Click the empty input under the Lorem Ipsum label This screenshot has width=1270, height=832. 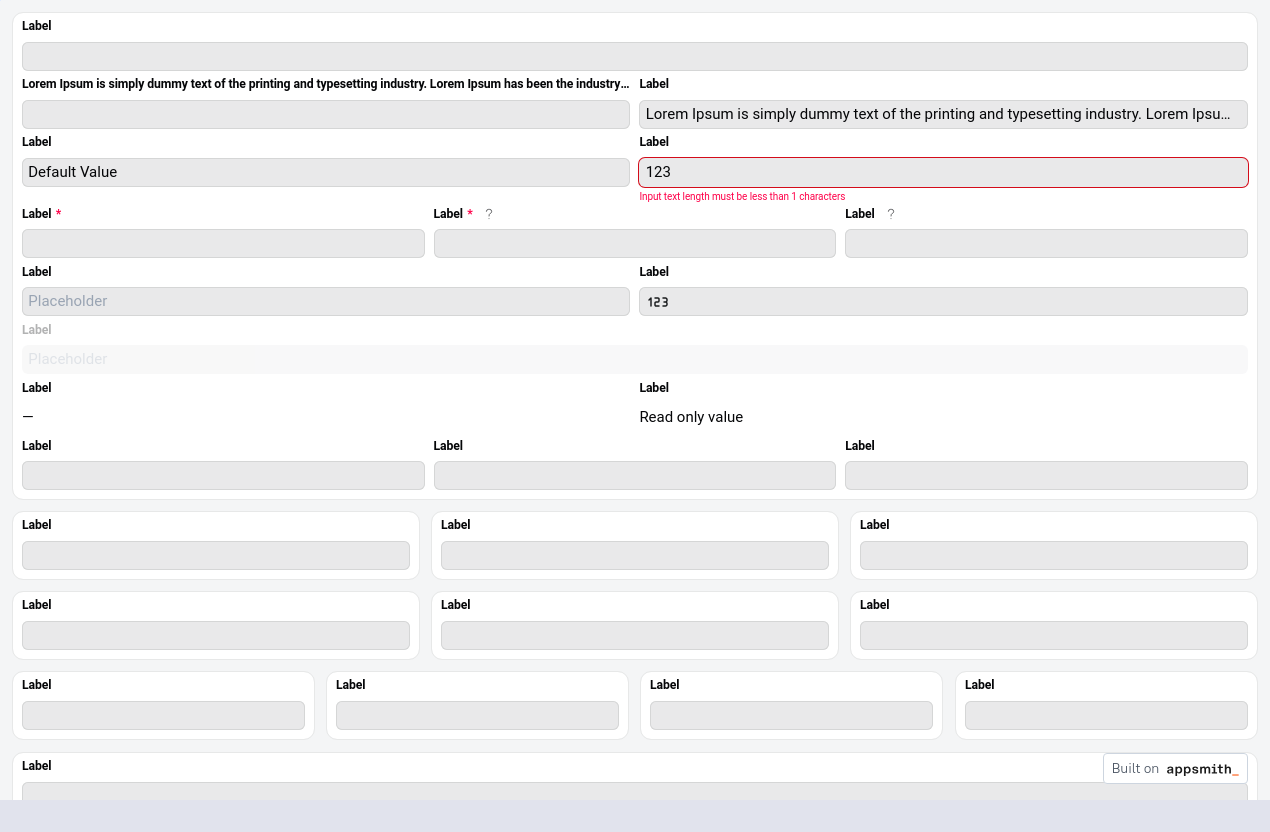coord(325,114)
